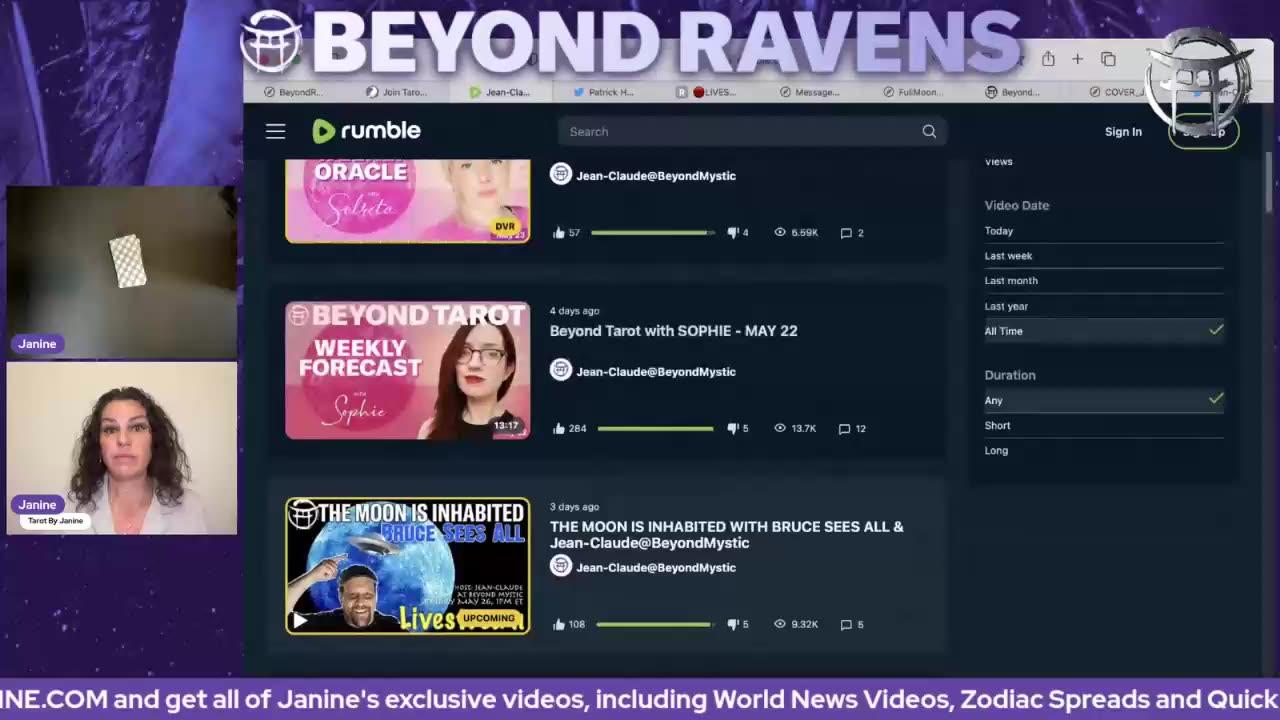Open the comments icon with 2 comments

pyautogui.click(x=846, y=233)
